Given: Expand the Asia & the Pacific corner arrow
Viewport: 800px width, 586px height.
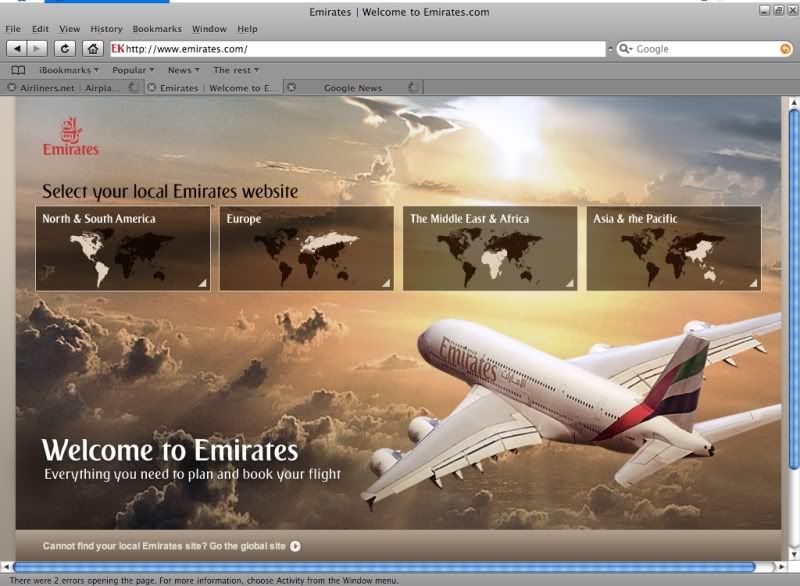Looking at the screenshot, I should point(754,283).
